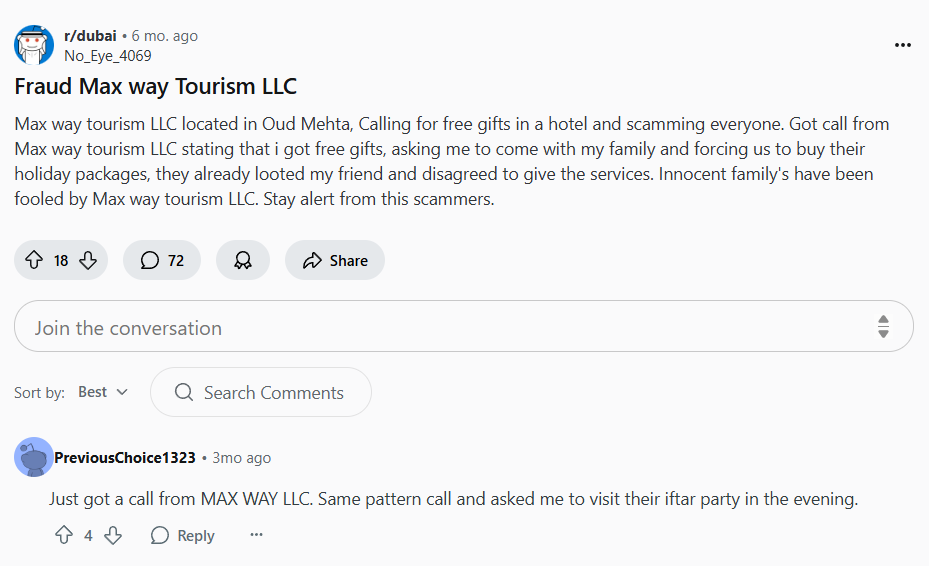Image resolution: width=929 pixels, height=566 pixels.
Task: Open the 72 comments button
Action: 162,260
